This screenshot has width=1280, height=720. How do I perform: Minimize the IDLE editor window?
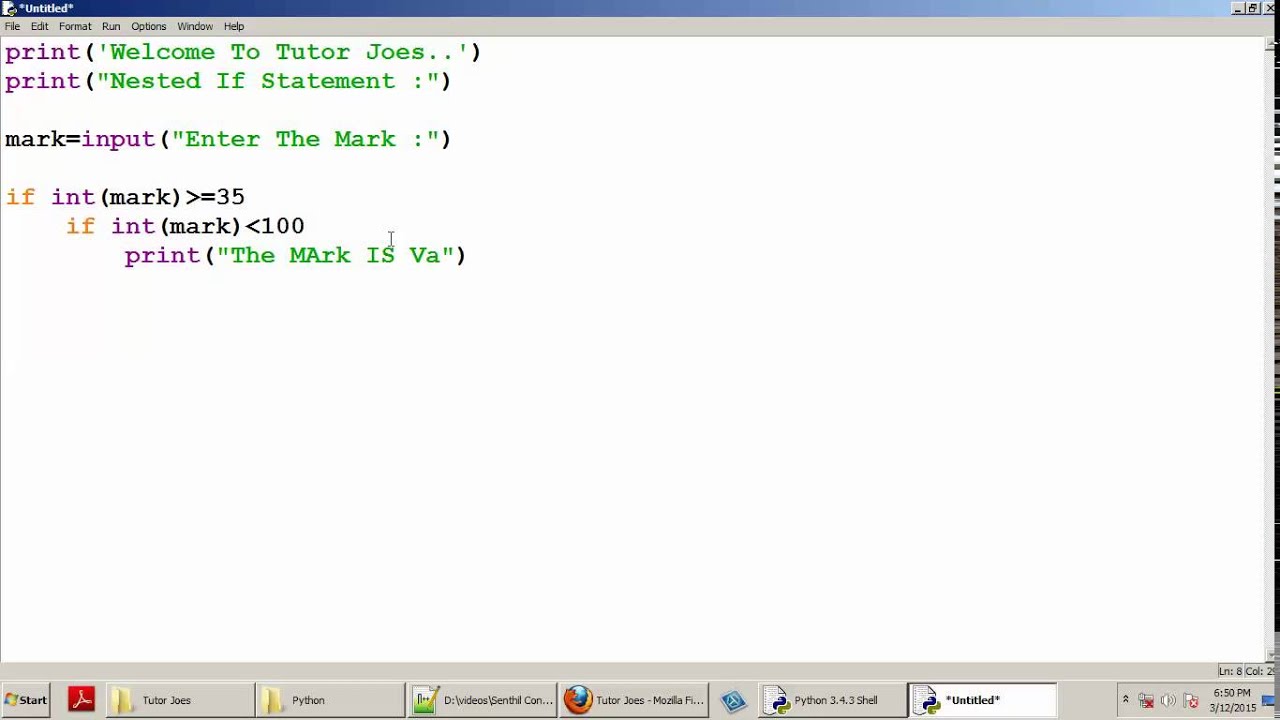coord(1238,8)
